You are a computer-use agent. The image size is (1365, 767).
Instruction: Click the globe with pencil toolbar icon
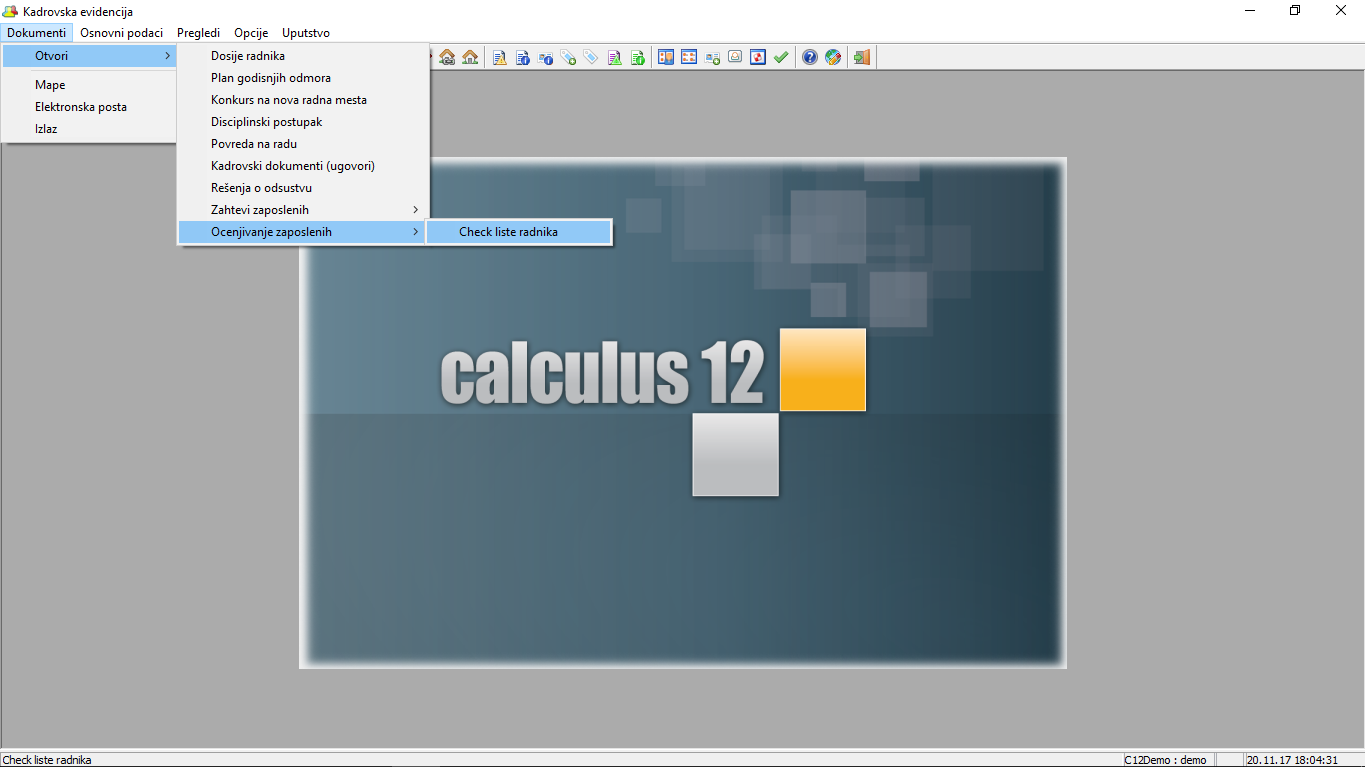pos(833,57)
